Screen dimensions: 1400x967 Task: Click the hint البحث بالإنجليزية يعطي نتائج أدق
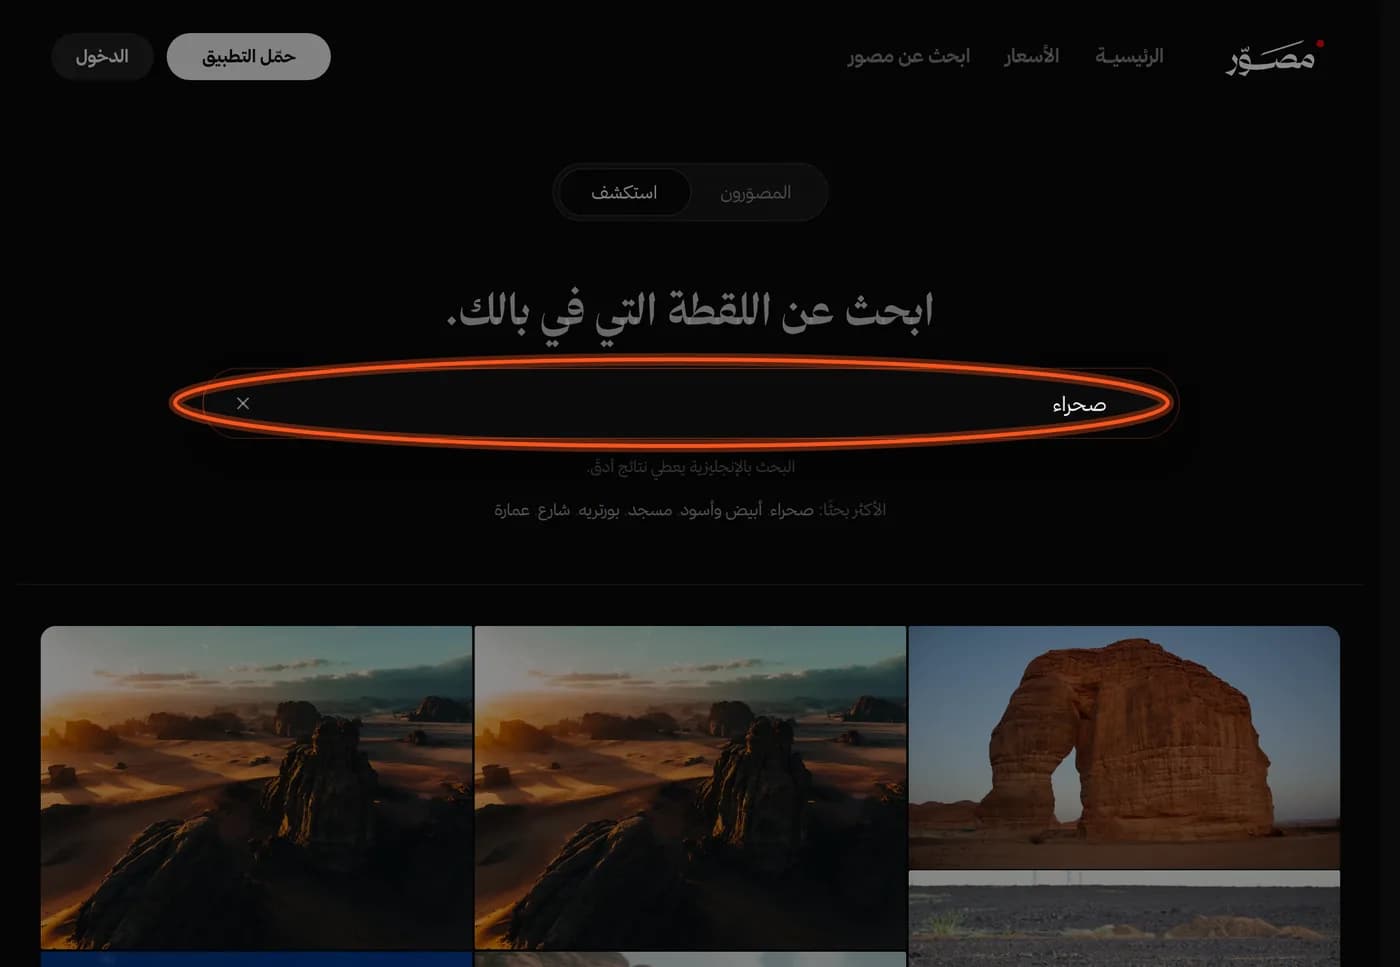click(691, 467)
